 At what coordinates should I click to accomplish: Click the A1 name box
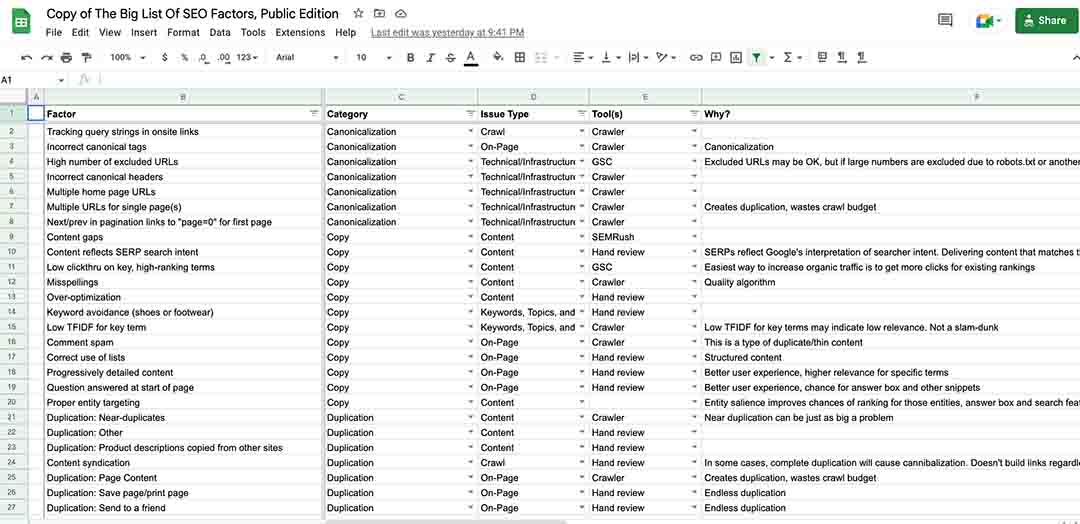pos(28,80)
